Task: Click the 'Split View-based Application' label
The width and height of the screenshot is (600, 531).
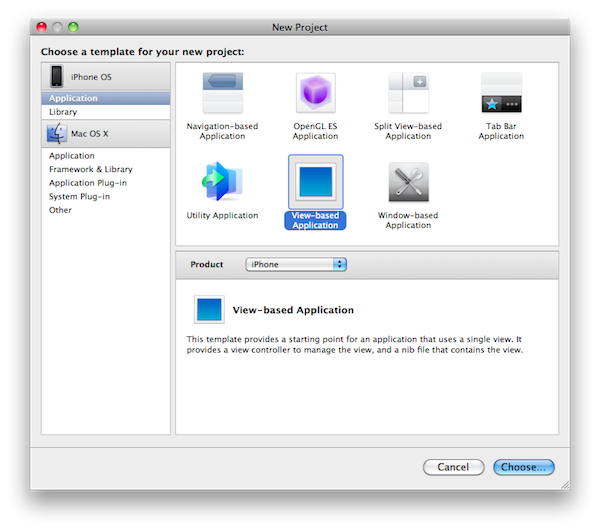Action: (408, 131)
